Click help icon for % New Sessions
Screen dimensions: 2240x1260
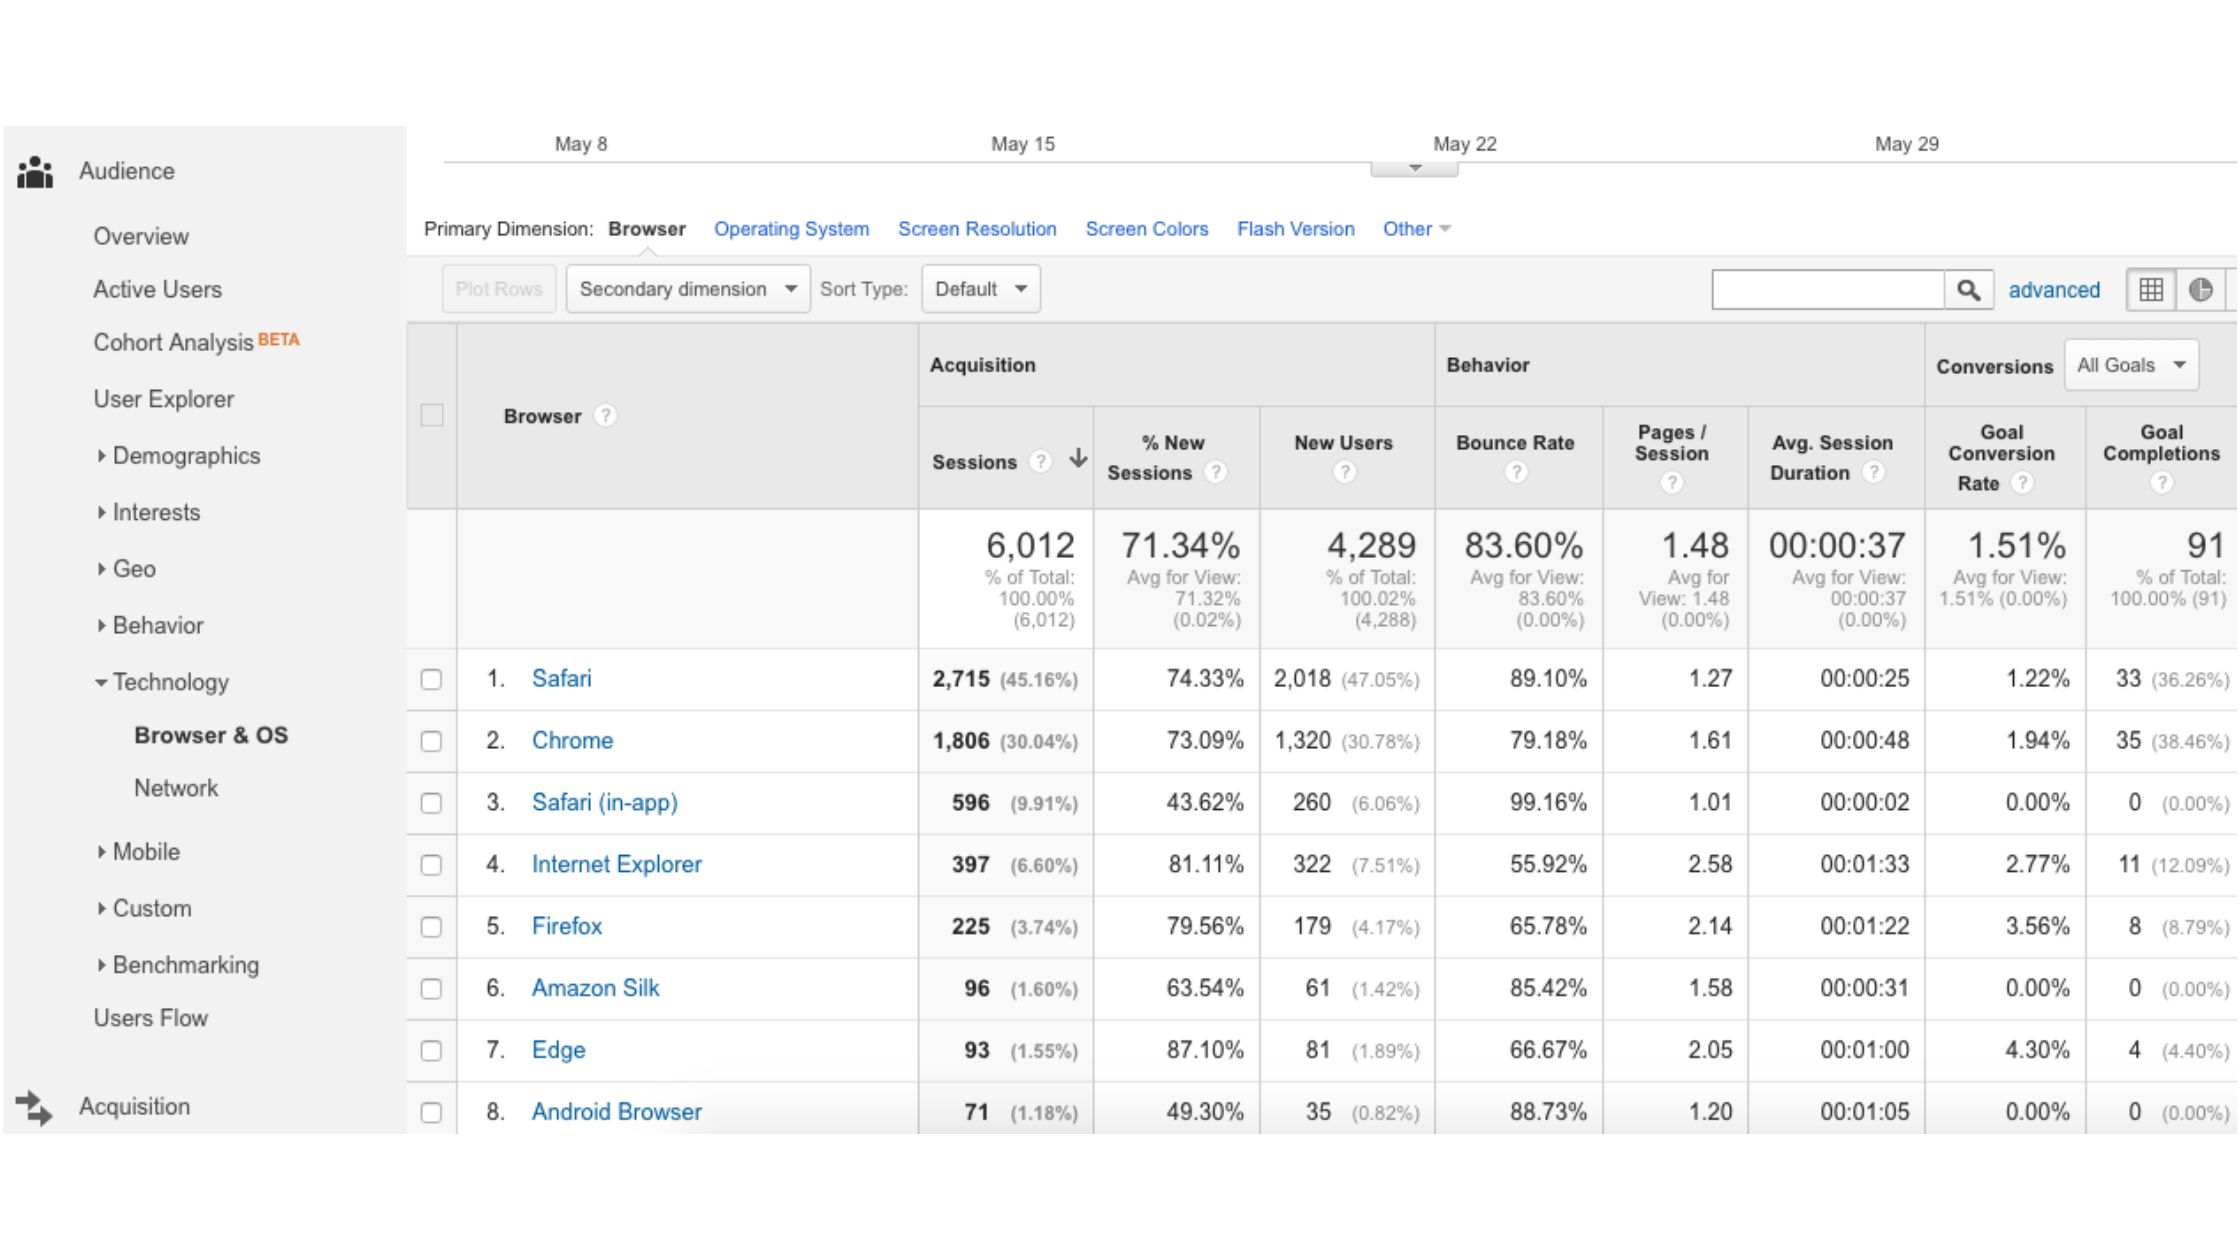click(x=1215, y=472)
